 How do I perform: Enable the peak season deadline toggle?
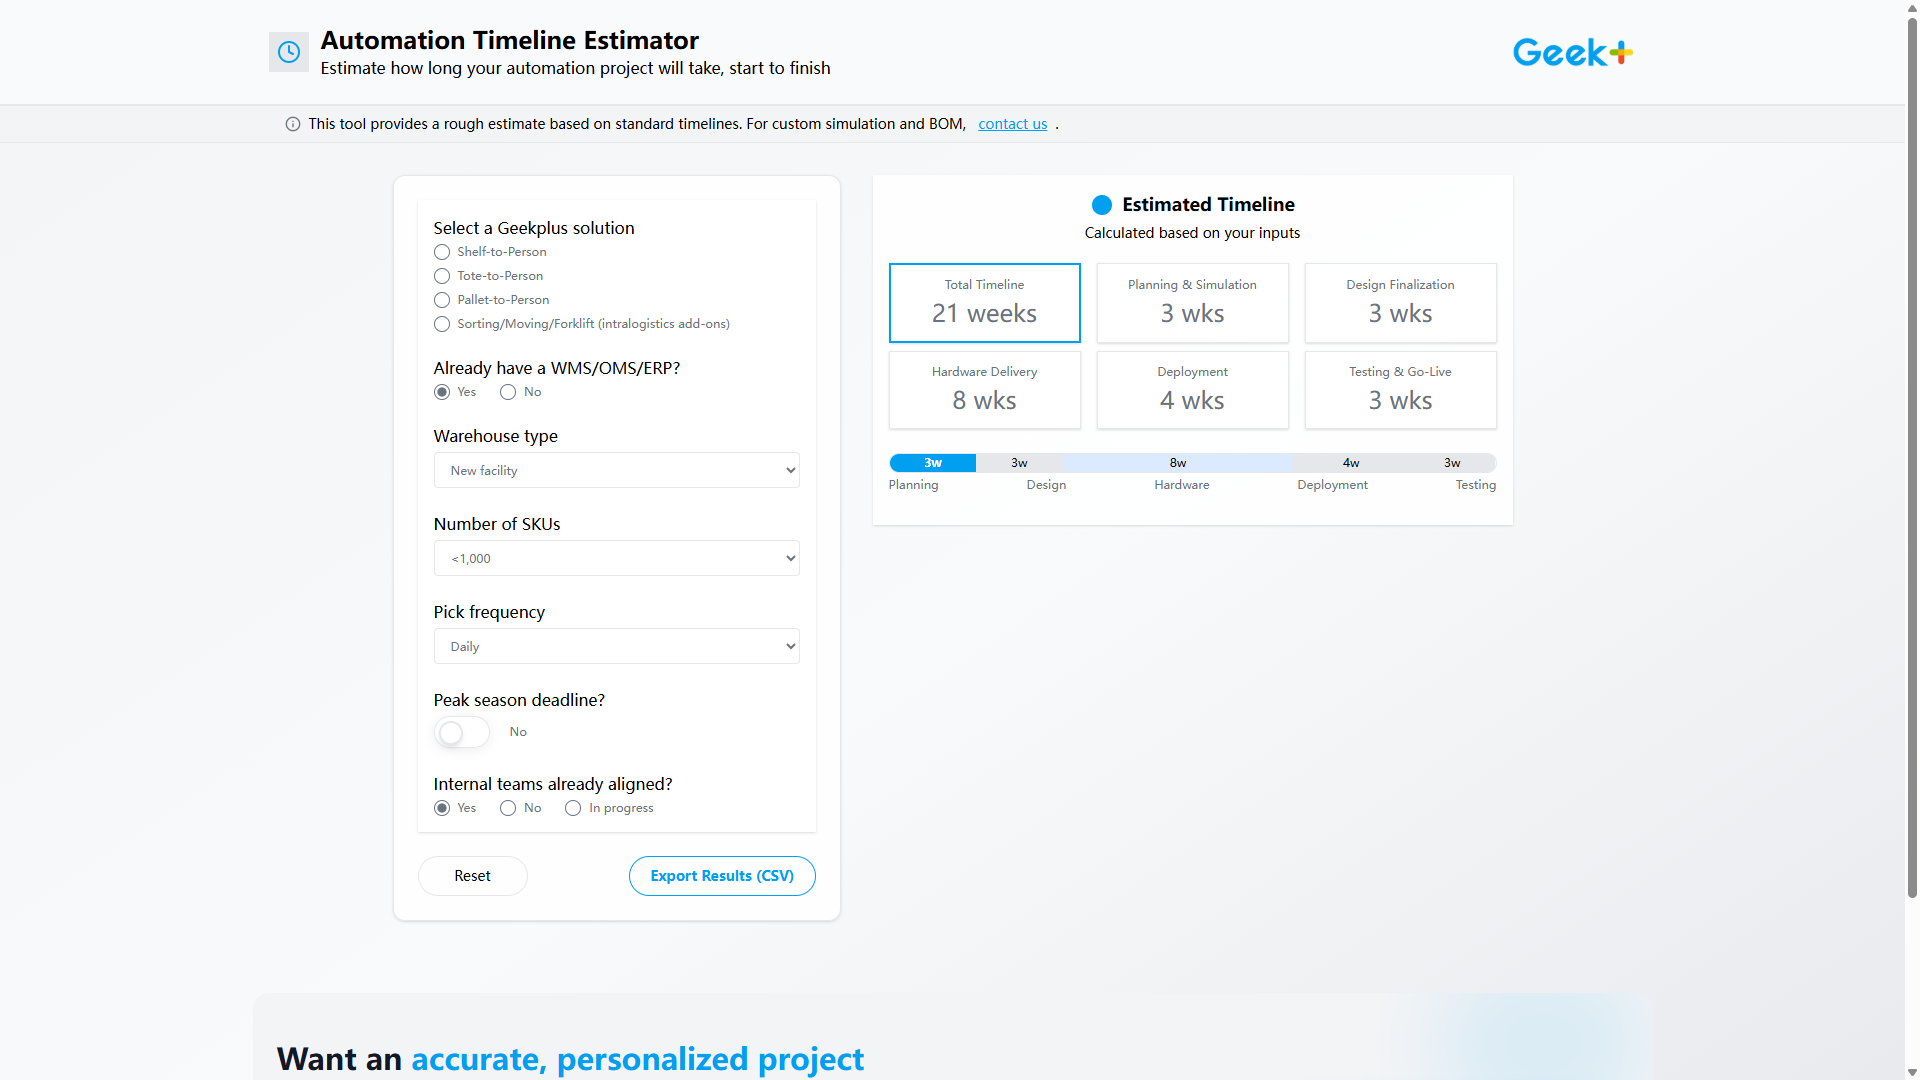(461, 732)
